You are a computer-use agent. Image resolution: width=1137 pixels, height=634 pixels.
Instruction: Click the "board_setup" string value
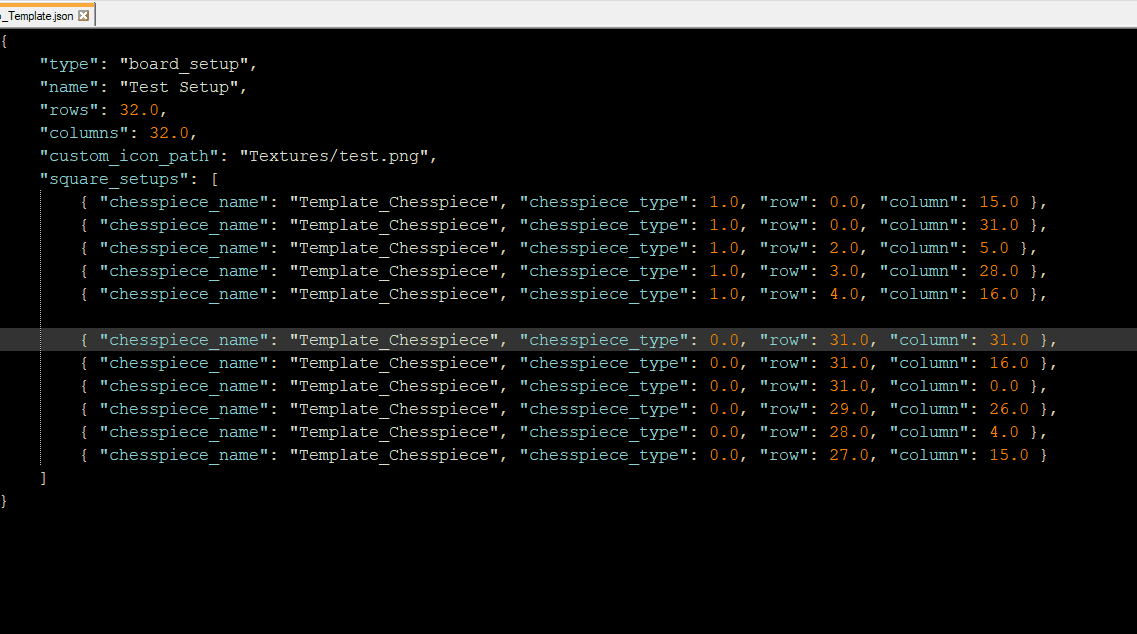tap(184, 65)
